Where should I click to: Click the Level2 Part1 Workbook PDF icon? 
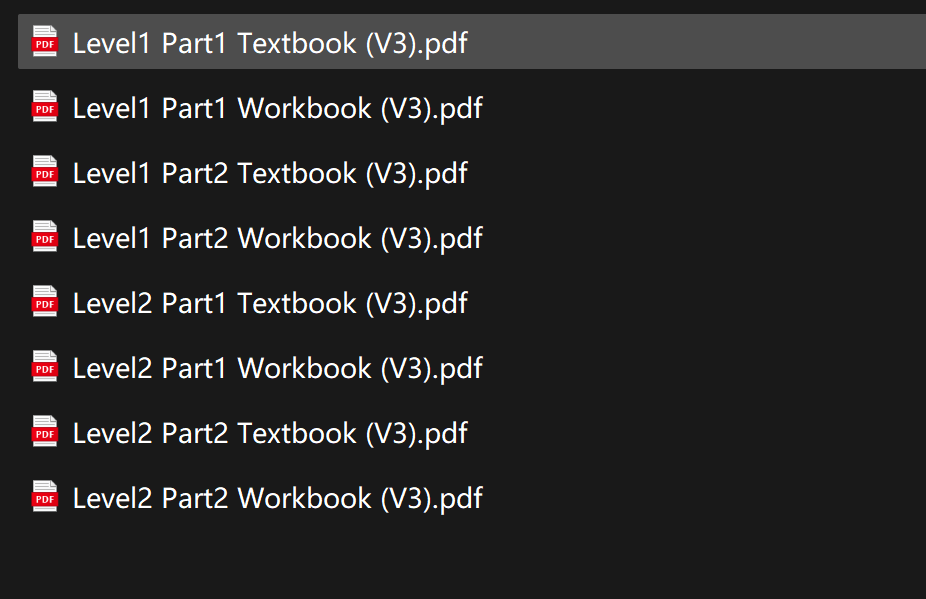click(x=44, y=367)
